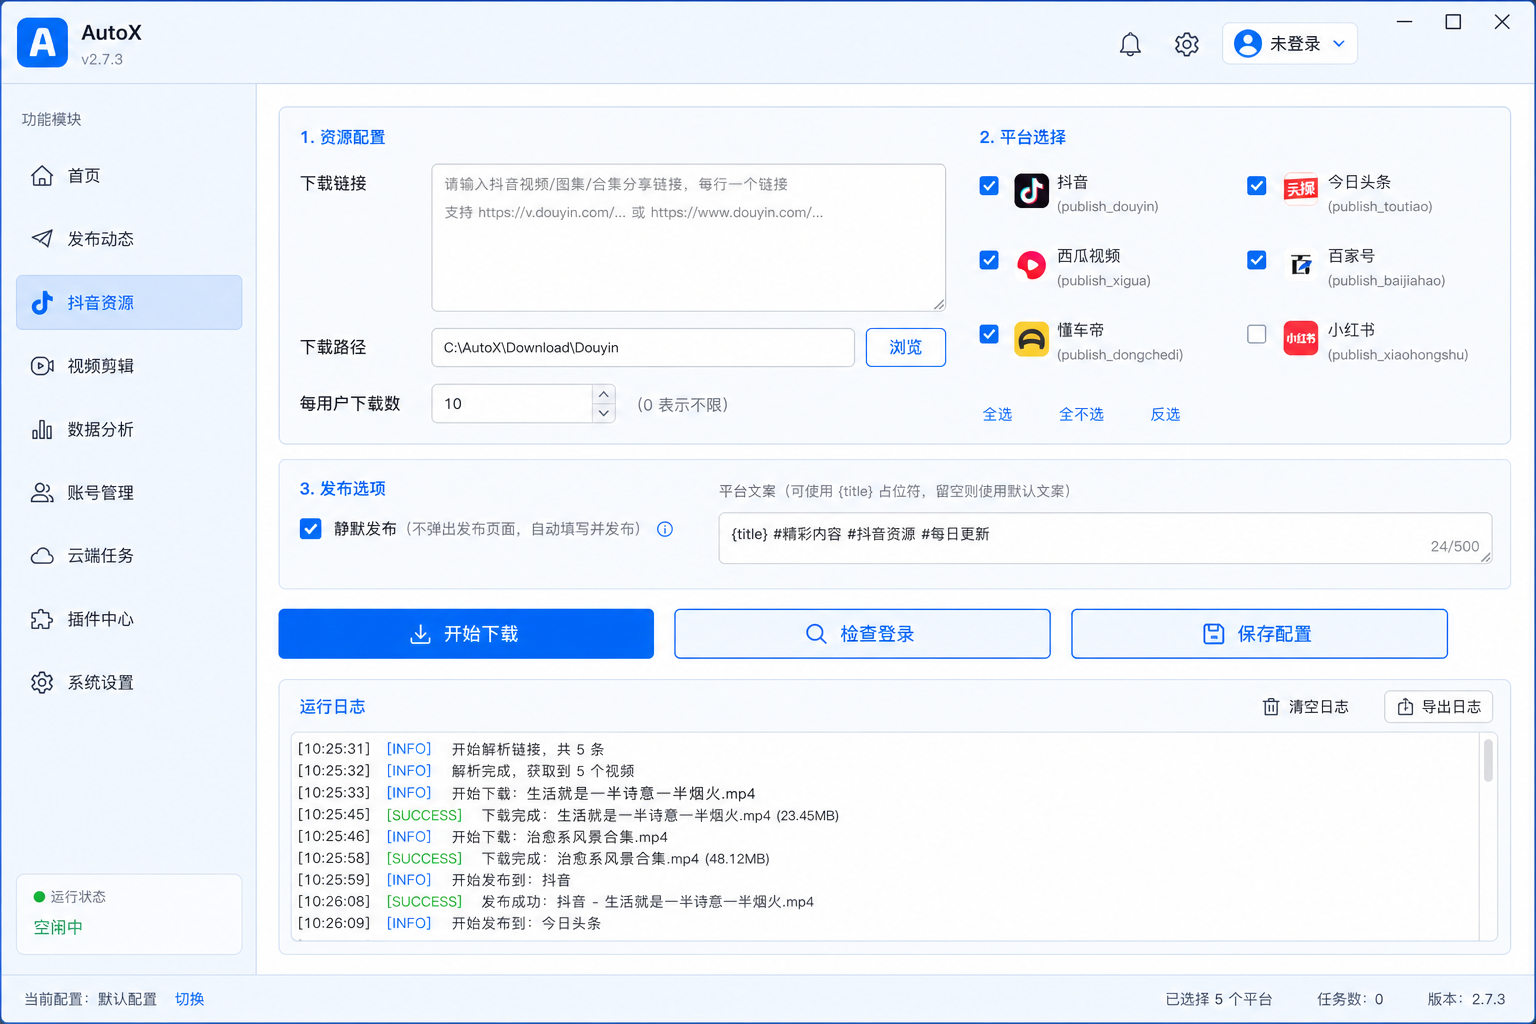Uncheck the 百家号 platform checkbox
The width and height of the screenshot is (1536, 1024).
[1257, 260]
